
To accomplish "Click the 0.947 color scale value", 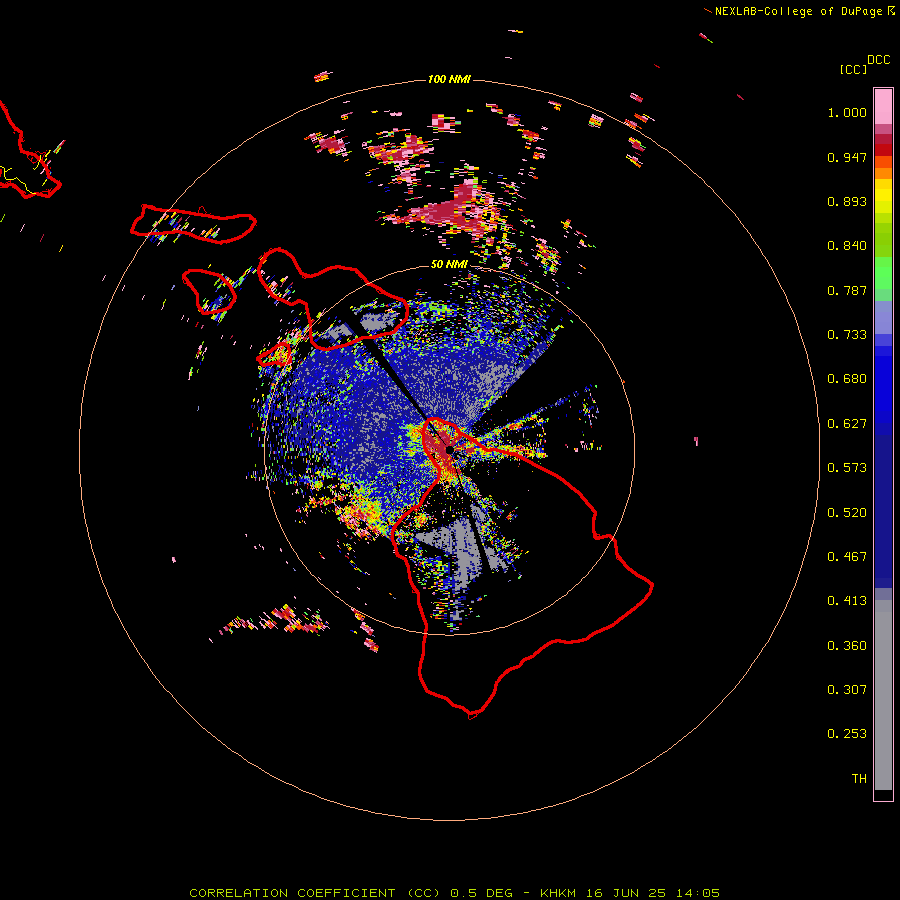I will pos(847,157).
